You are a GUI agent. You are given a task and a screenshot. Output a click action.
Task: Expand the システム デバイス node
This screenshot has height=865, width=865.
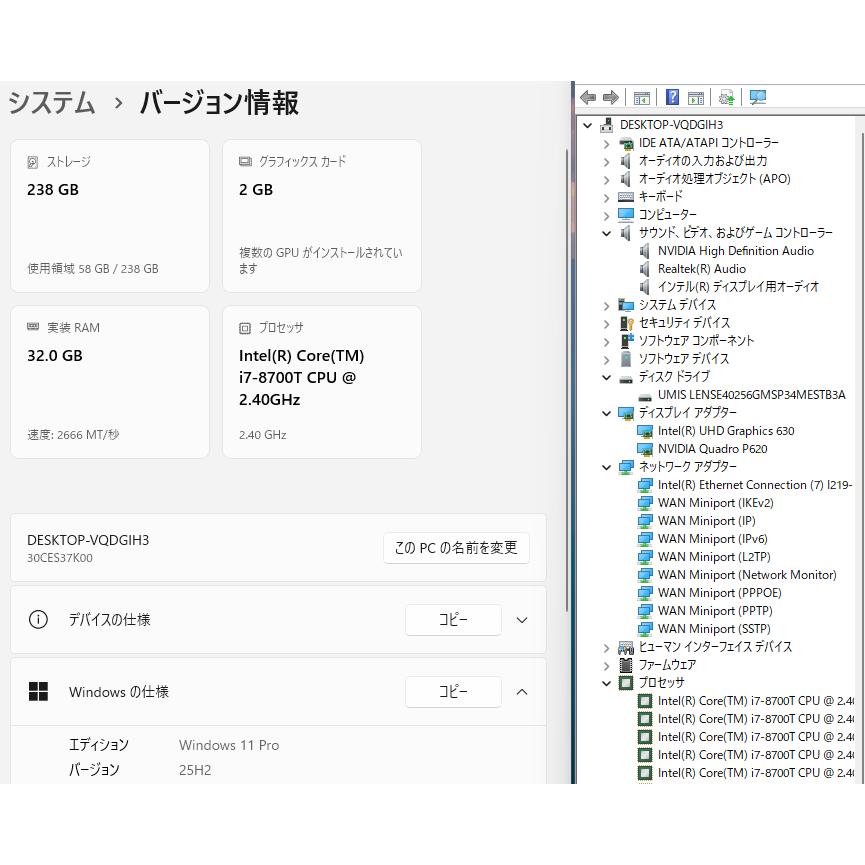point(607,306)
